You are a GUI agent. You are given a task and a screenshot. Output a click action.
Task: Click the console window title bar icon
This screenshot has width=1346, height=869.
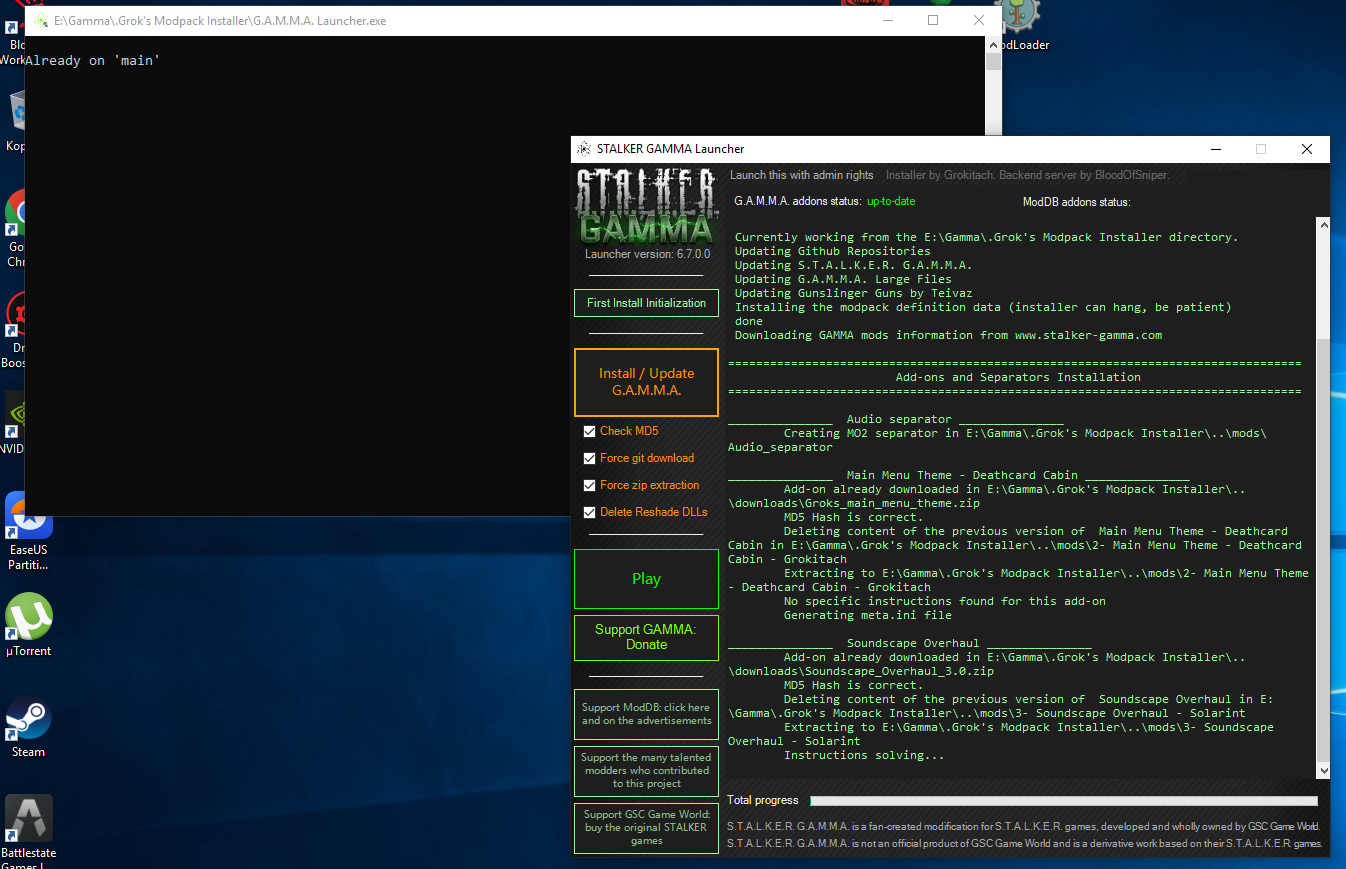pos(40,20)
